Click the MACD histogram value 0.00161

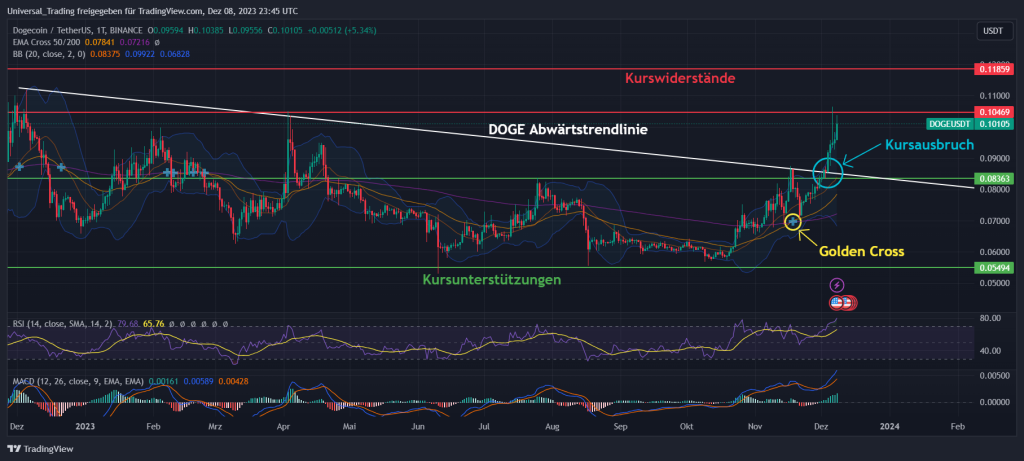pyautogui.click(x=163, y=381)
